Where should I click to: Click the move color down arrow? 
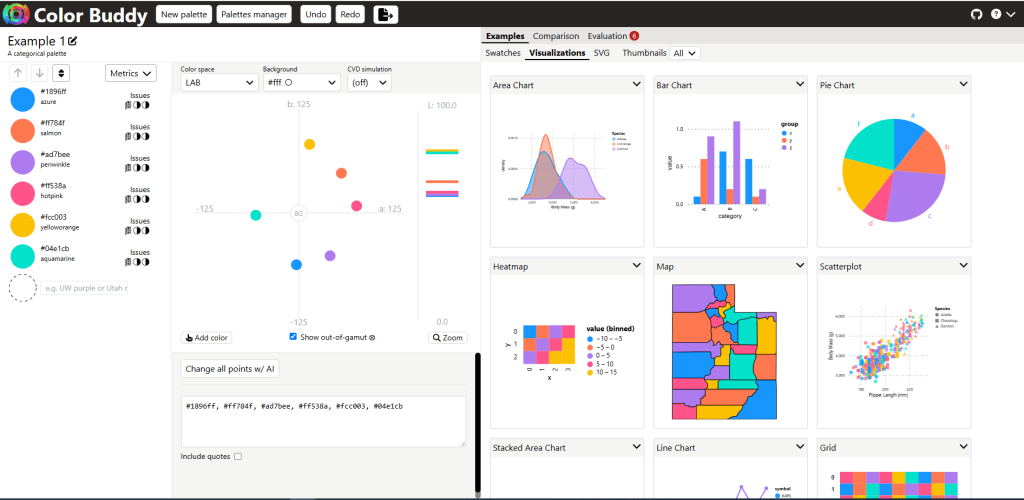click(39, 73)
